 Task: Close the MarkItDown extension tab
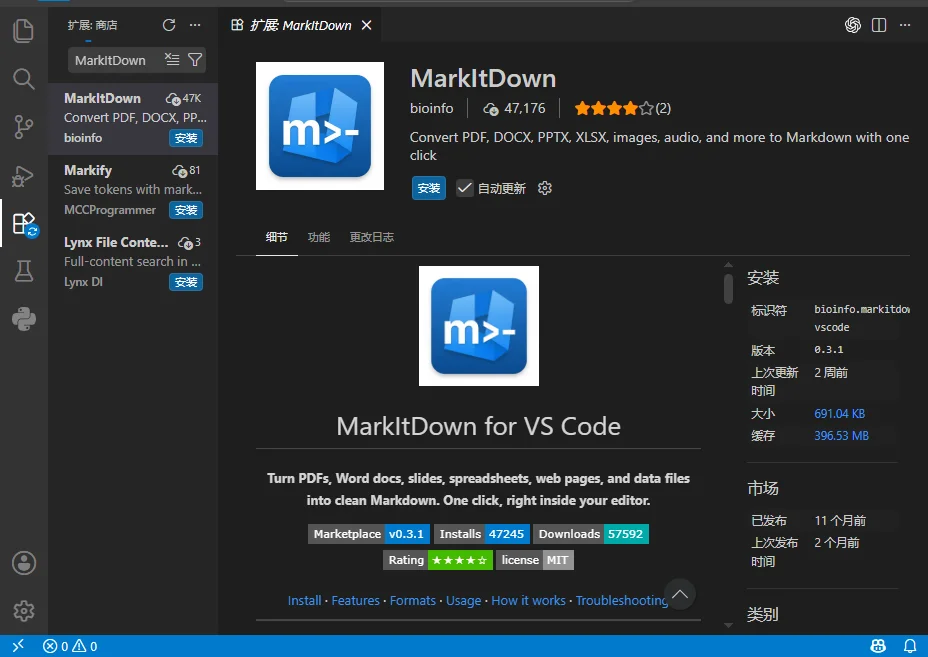(x=366, y=25)
